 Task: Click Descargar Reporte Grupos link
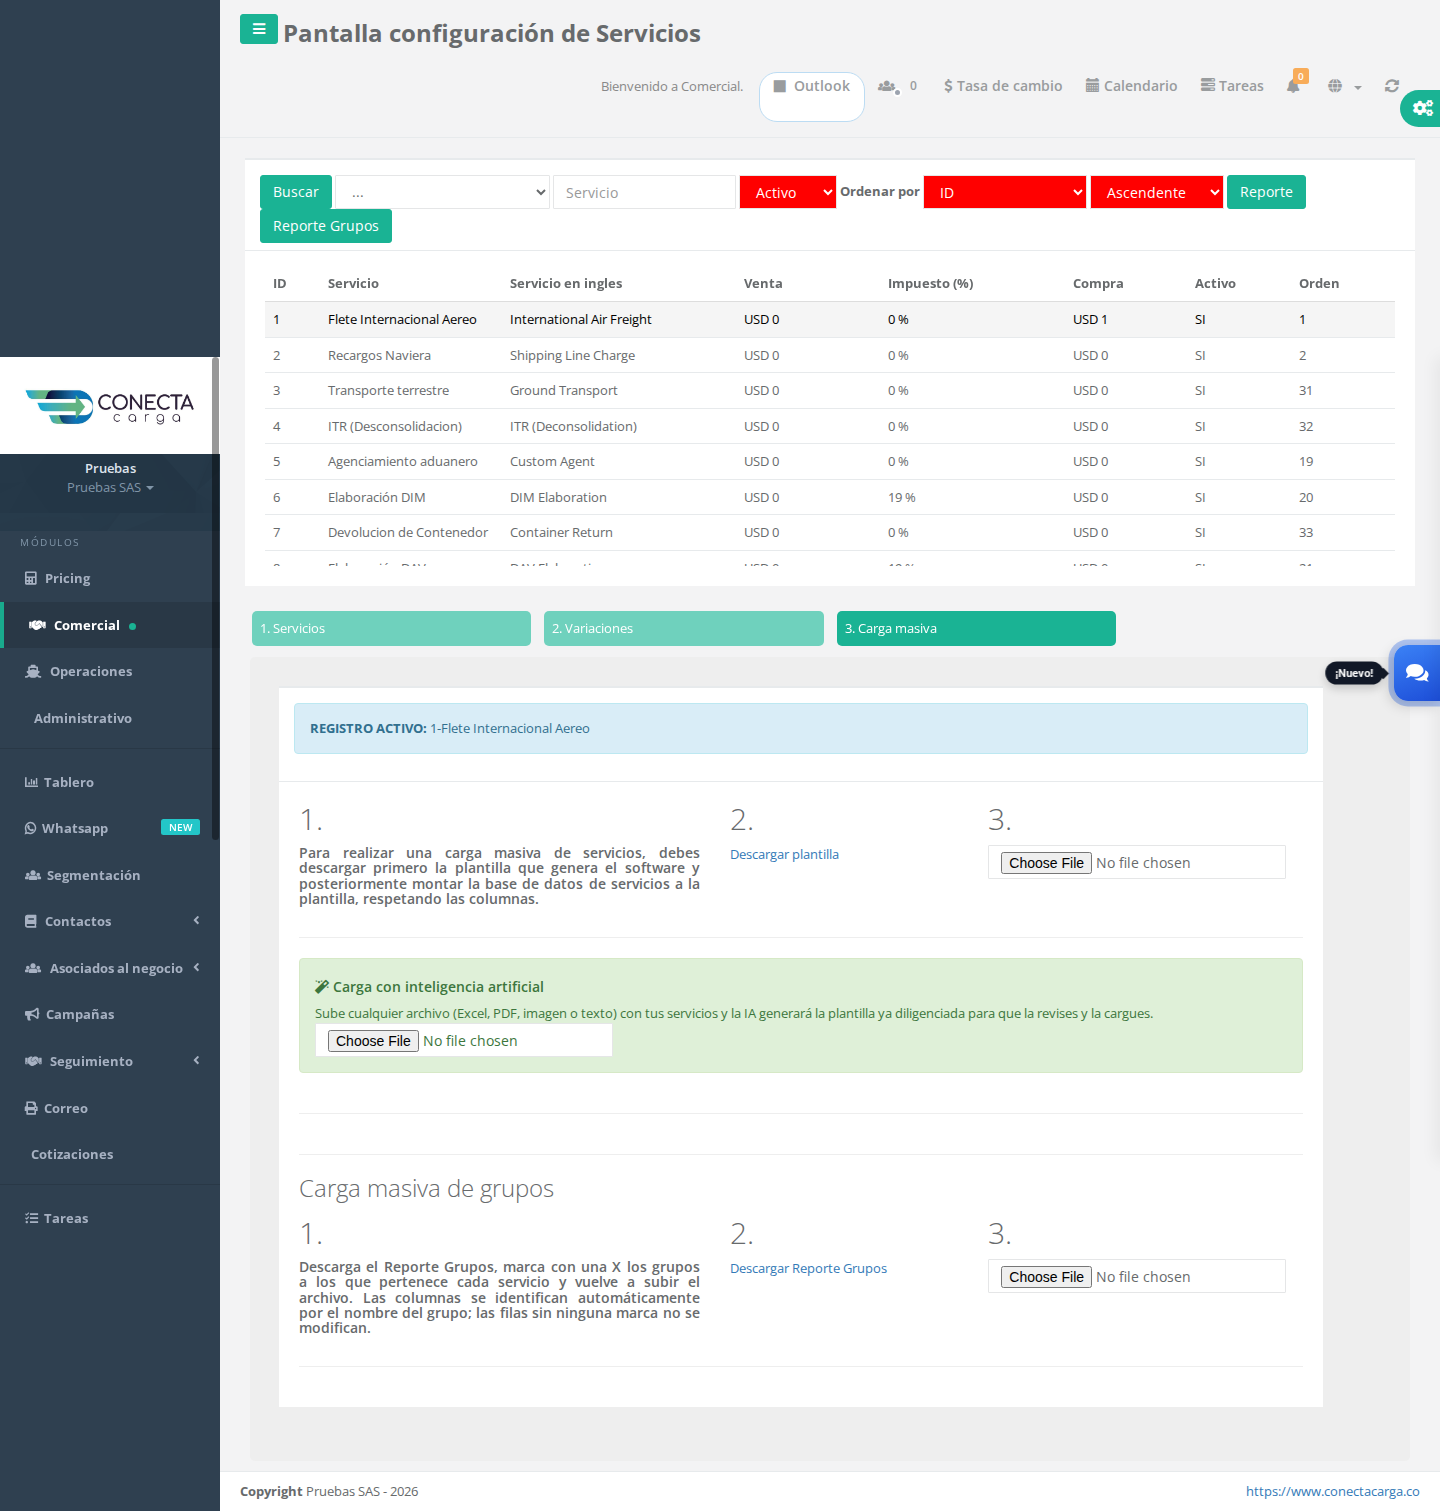click(808, 1269)
